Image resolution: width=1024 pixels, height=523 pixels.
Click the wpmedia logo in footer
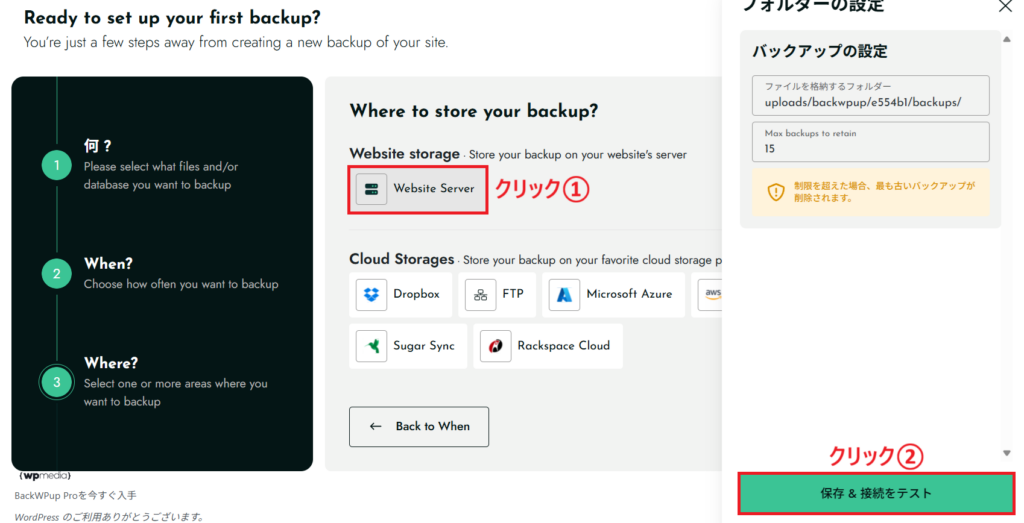pyautogui.click(x=45, y=475)
